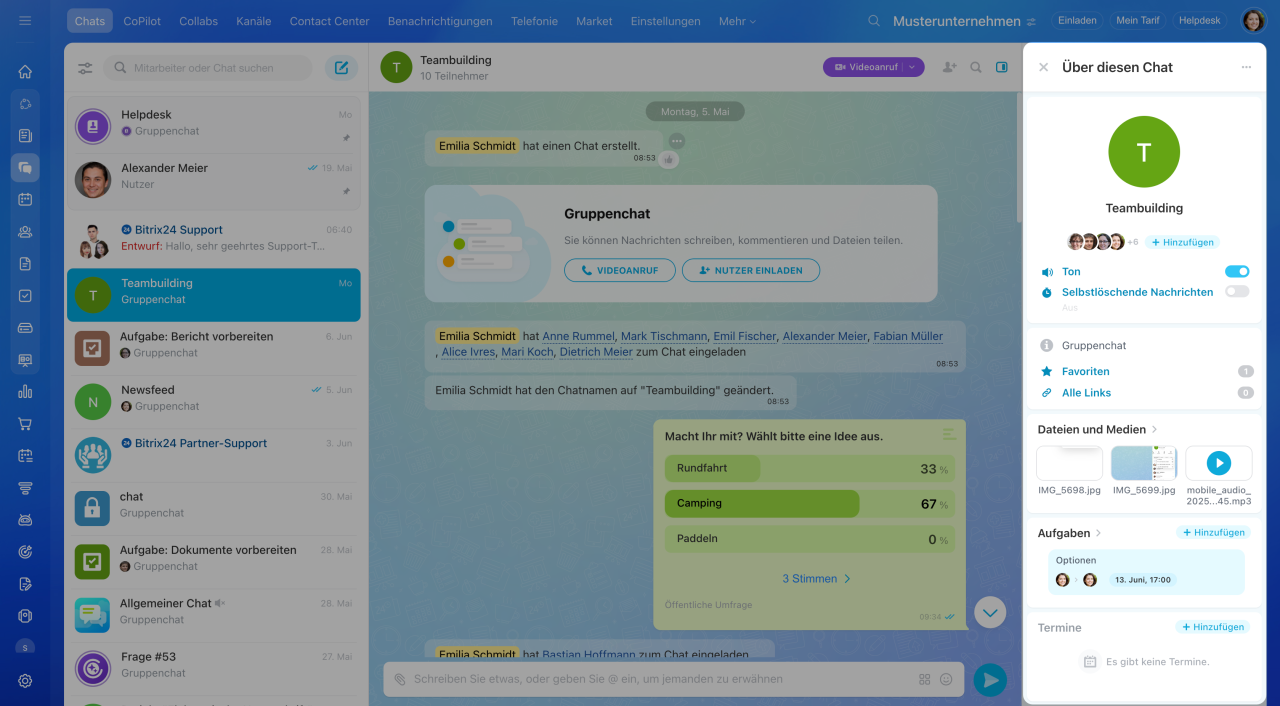Click the VIDEOANRUF button in Gruppenchat card
The image size is (1280, 706).
(x=620, y=270)
